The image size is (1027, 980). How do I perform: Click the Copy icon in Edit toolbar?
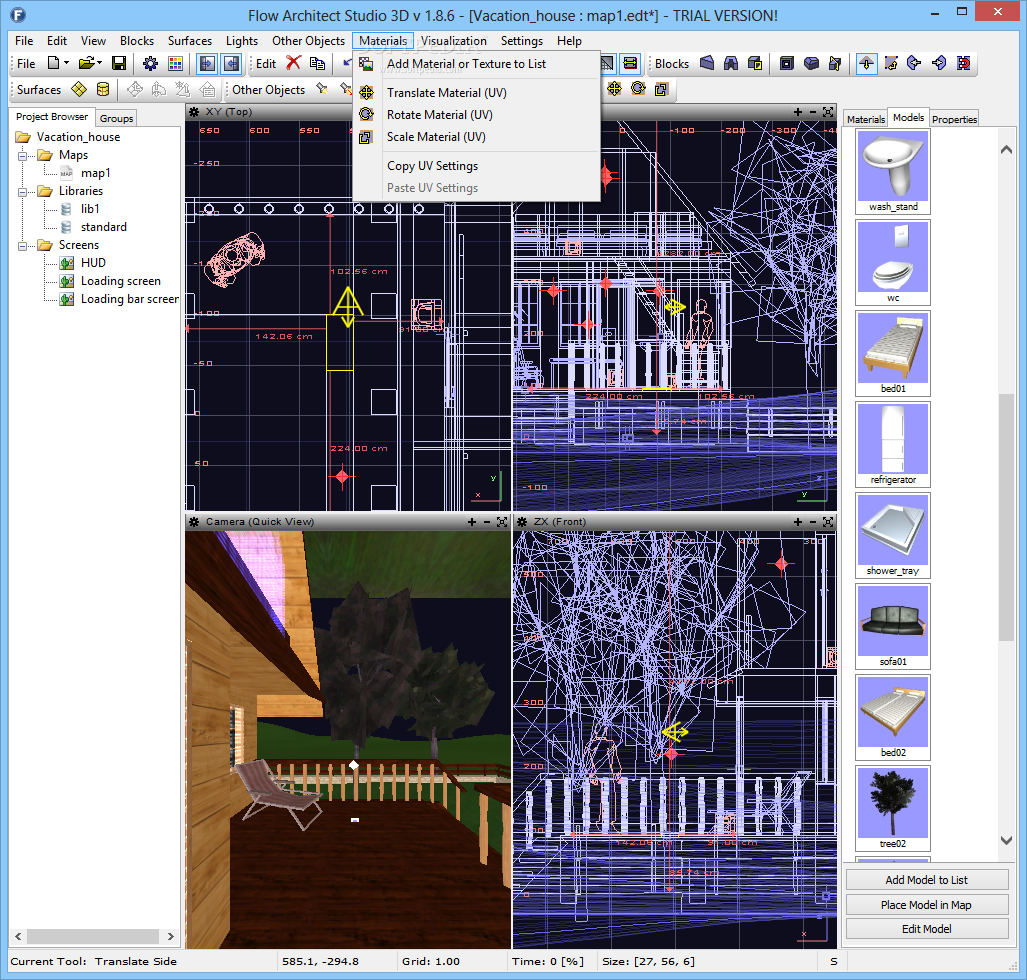pos(318,63)
